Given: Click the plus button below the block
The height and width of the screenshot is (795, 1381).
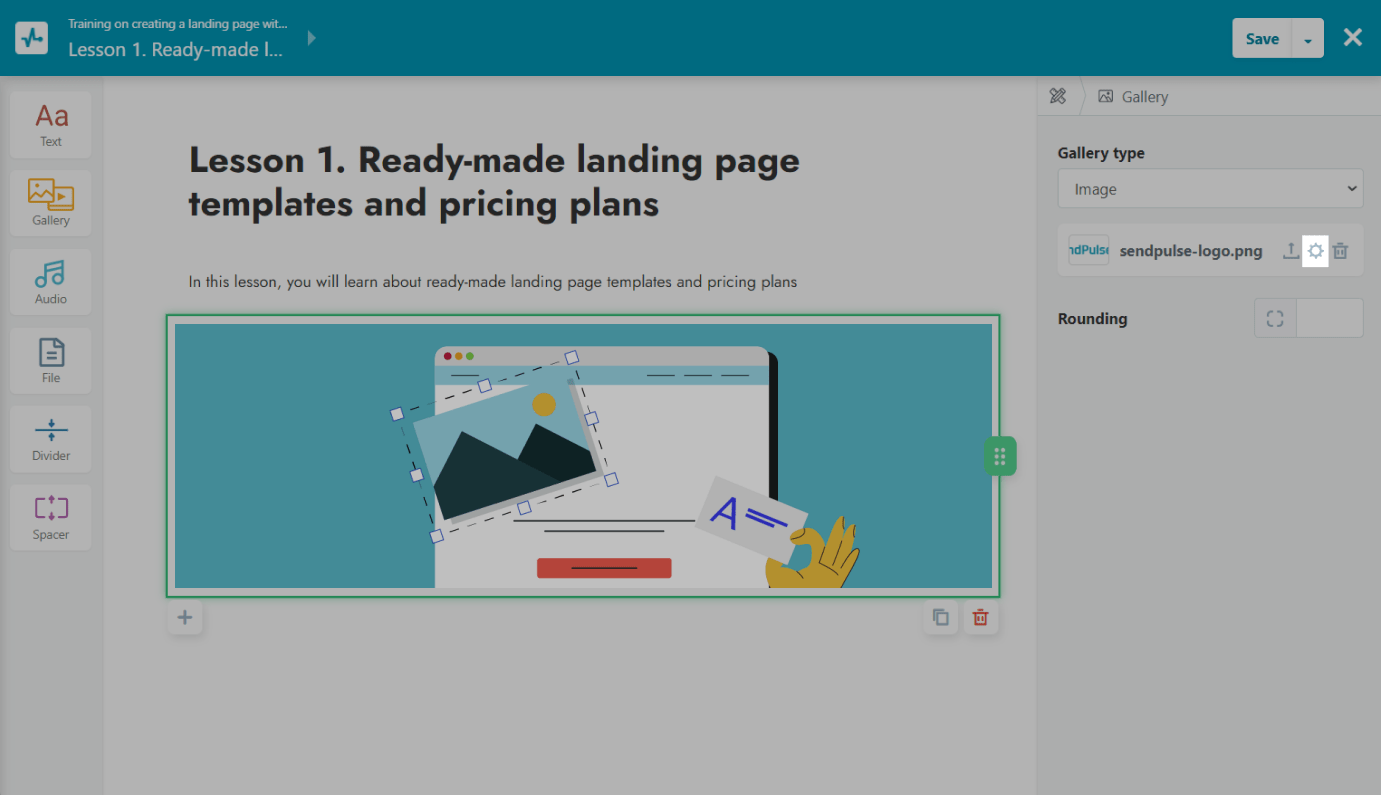Looking at the screenshot, I should (185, 618).
